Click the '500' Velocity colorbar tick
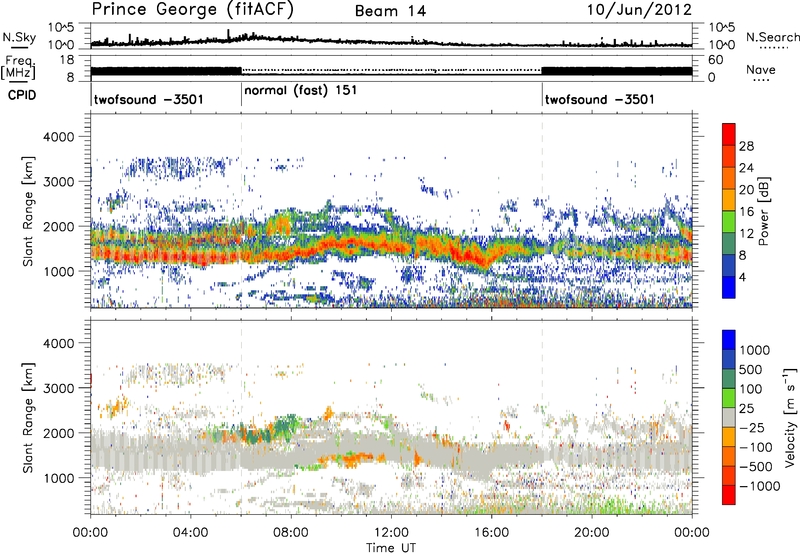This screenshot has height=554, width=800. pos(751,369)
